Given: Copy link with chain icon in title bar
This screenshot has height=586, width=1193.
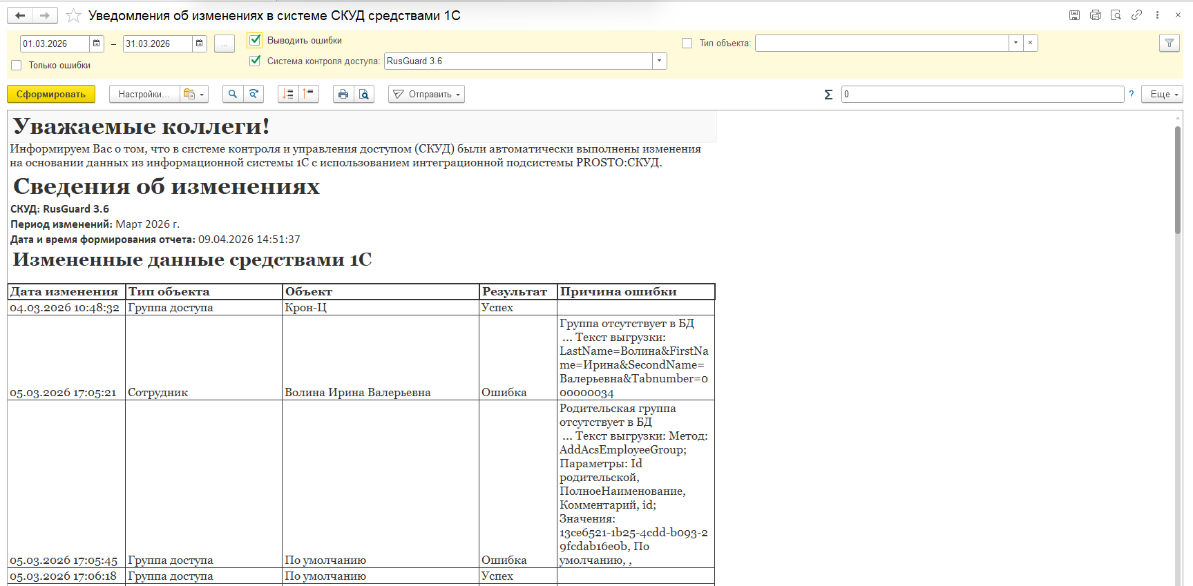Looking at the screenshot, I should click(x=1136, y=15).
